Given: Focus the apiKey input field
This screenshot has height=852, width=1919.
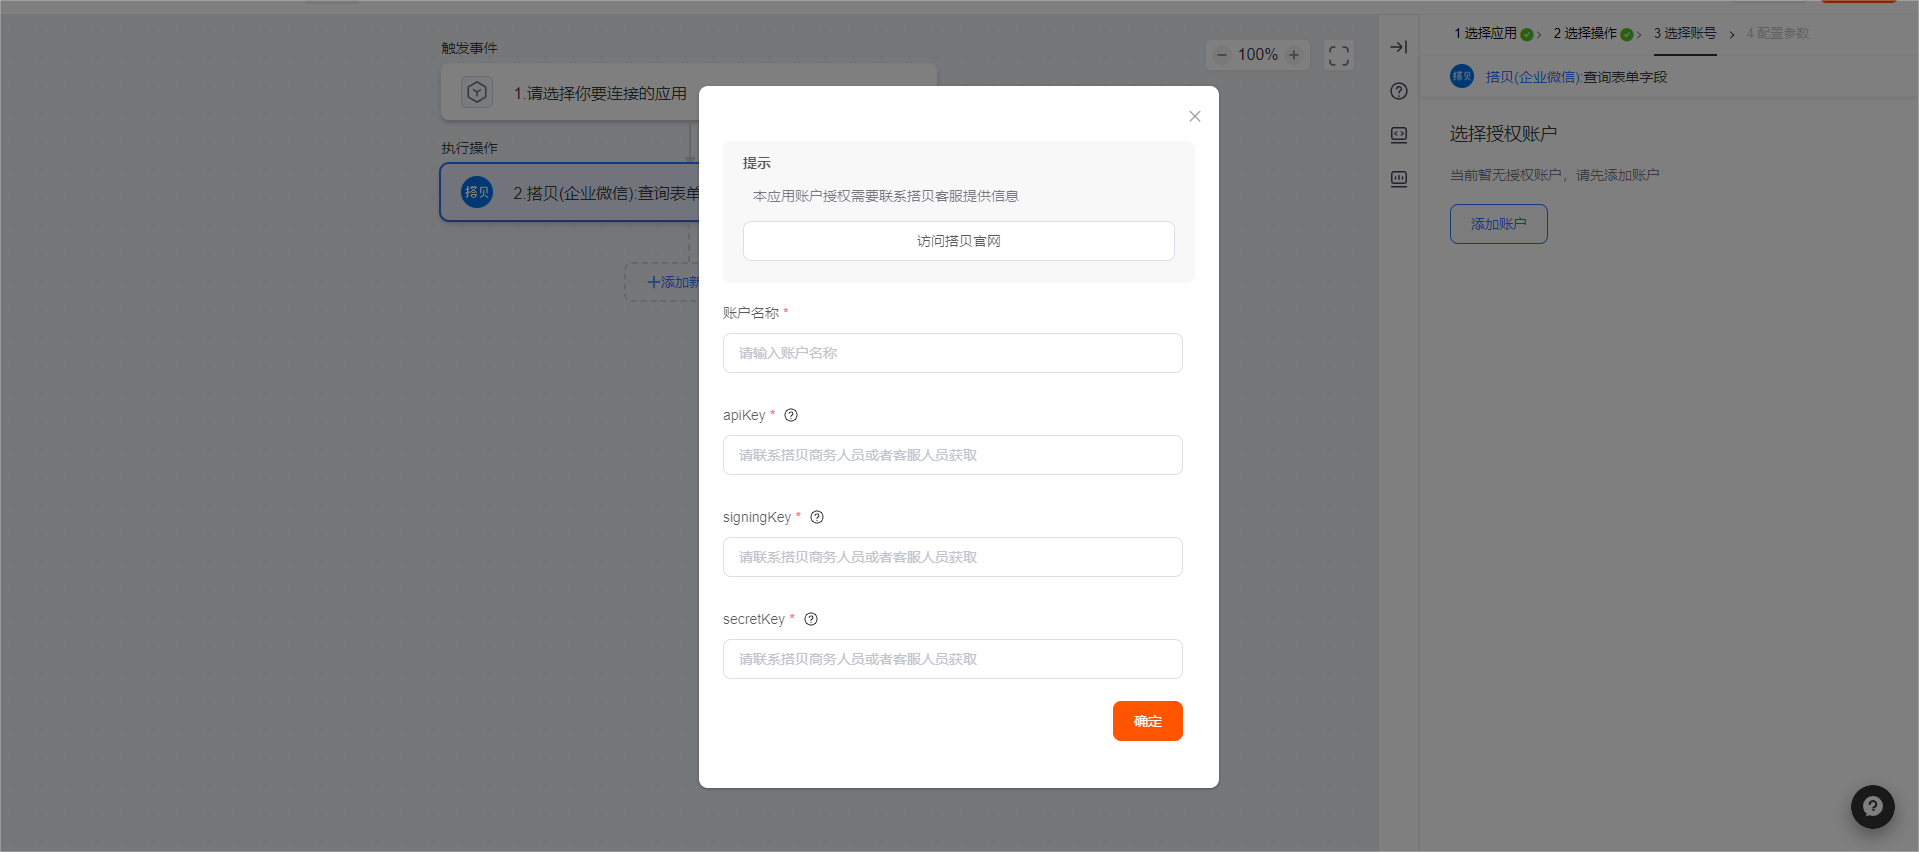Looking at the screenshot, I should pyautogui.click(x=952, y=455).
